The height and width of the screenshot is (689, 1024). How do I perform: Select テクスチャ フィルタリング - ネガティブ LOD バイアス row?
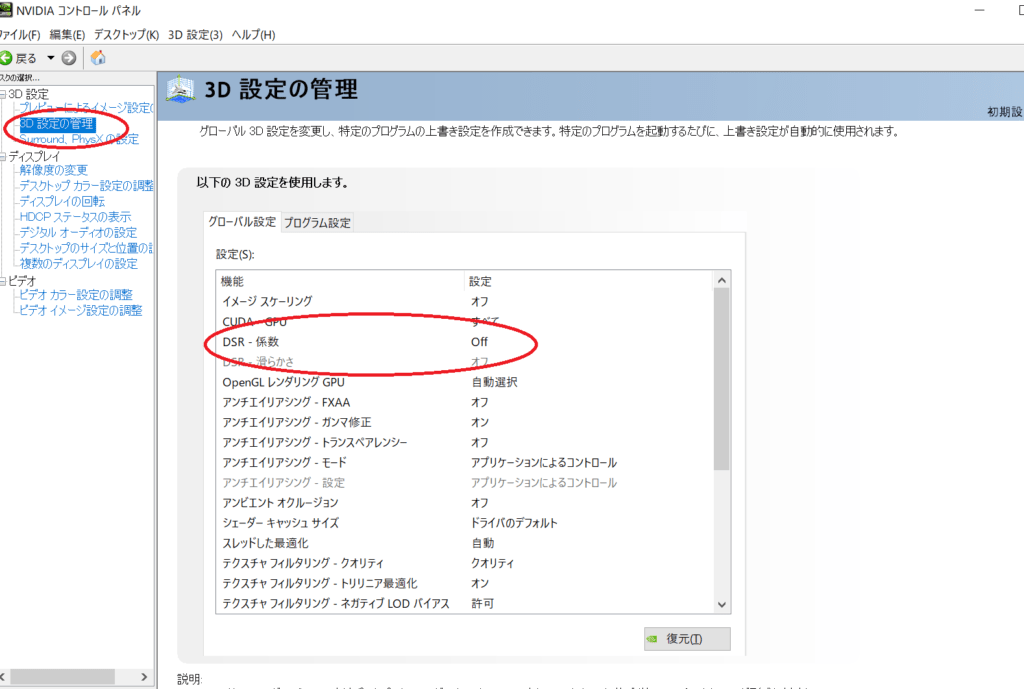[x=464, y=603]
